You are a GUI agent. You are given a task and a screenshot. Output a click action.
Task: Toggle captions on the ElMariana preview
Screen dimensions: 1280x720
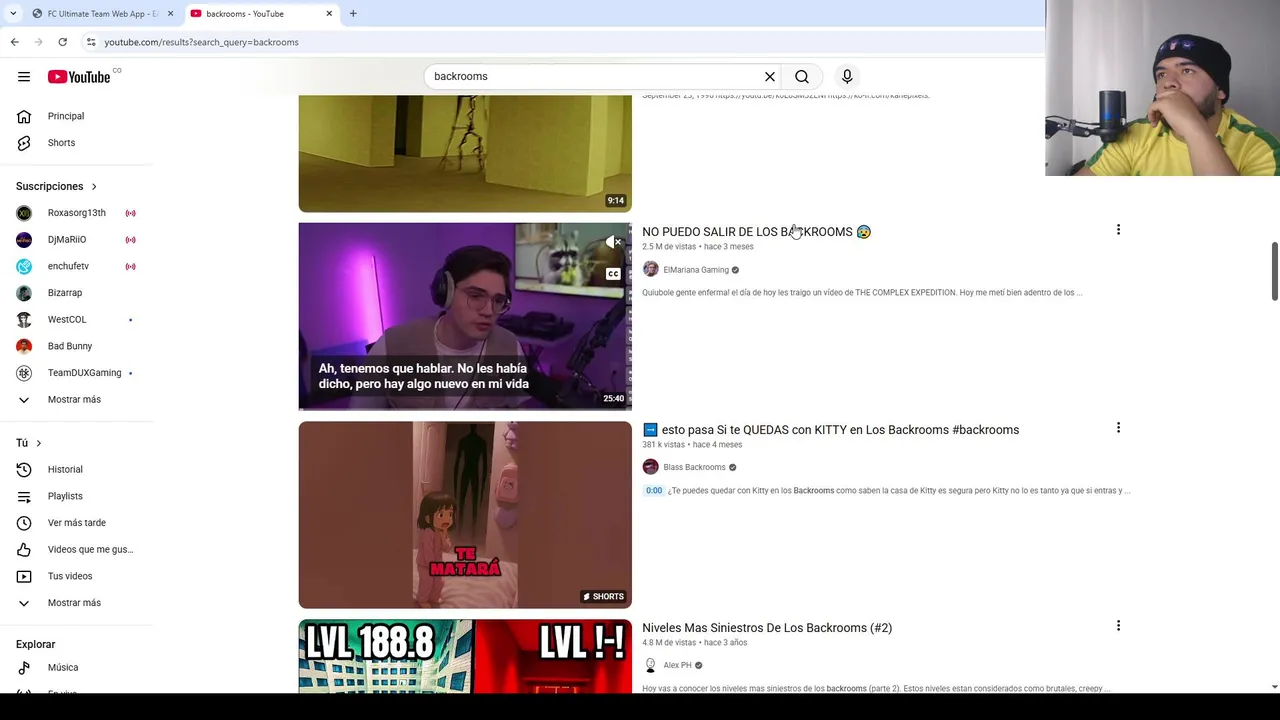[613, 274]
